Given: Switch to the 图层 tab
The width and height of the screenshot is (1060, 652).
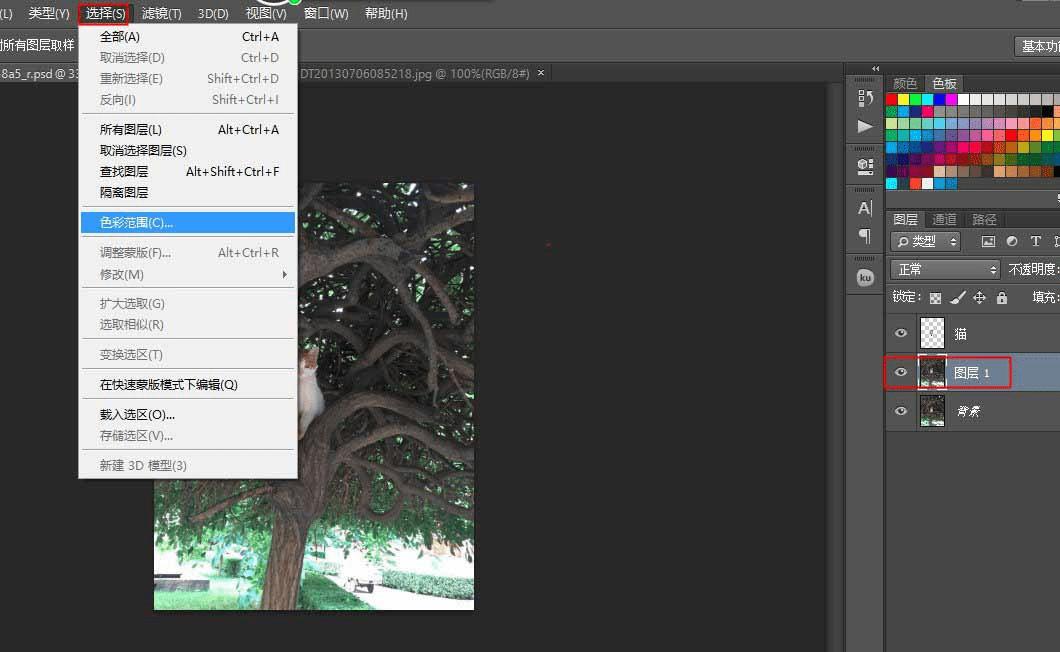Looking at the screenshot, I should 905,219.
